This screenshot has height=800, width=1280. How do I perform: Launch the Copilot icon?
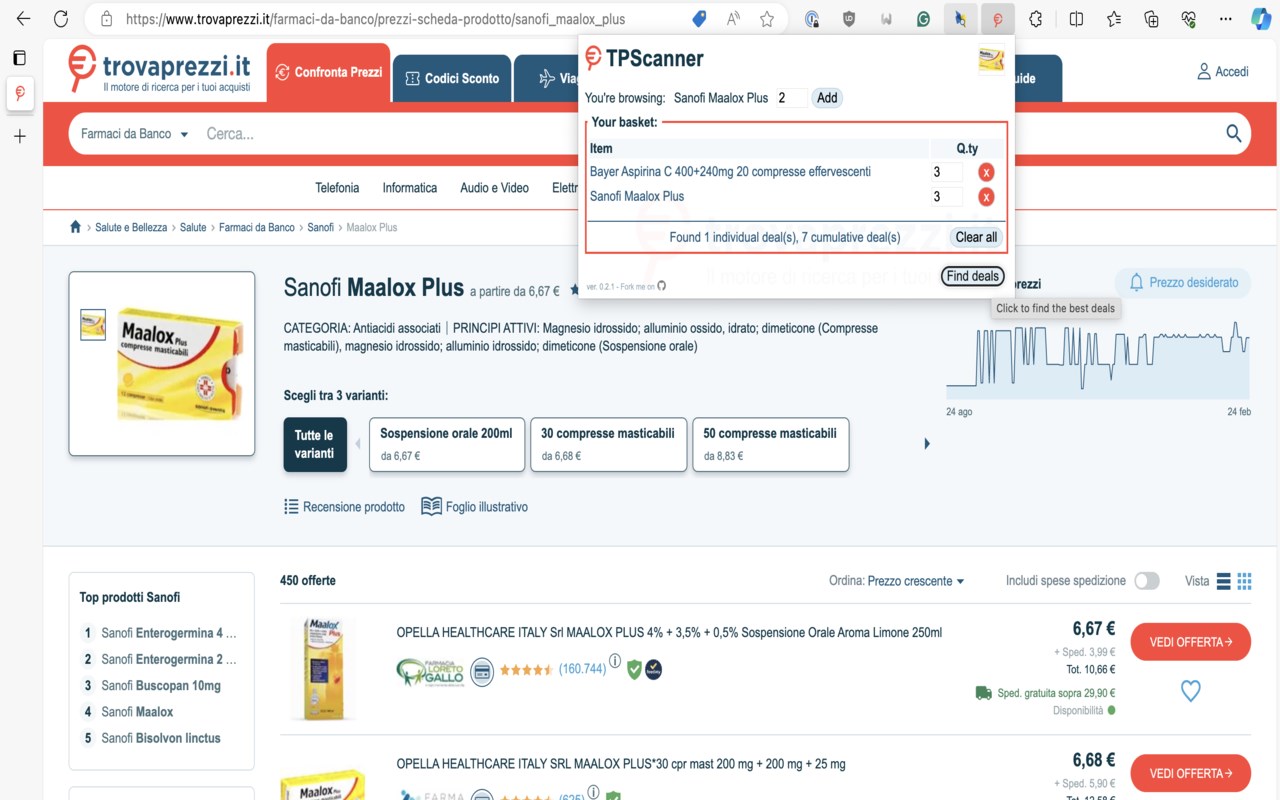(x=1260, y=19)
